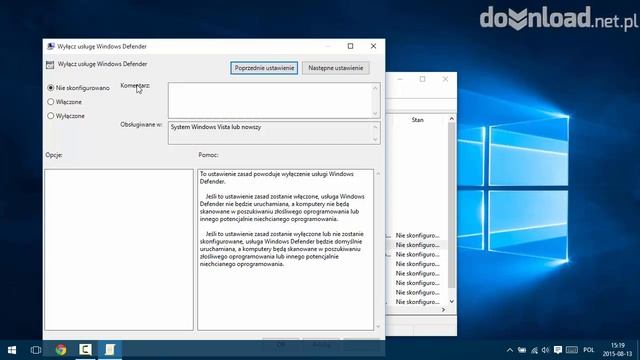Select the Nie skonfigurowano radio button
640x360 pixels.
point(51,88)
